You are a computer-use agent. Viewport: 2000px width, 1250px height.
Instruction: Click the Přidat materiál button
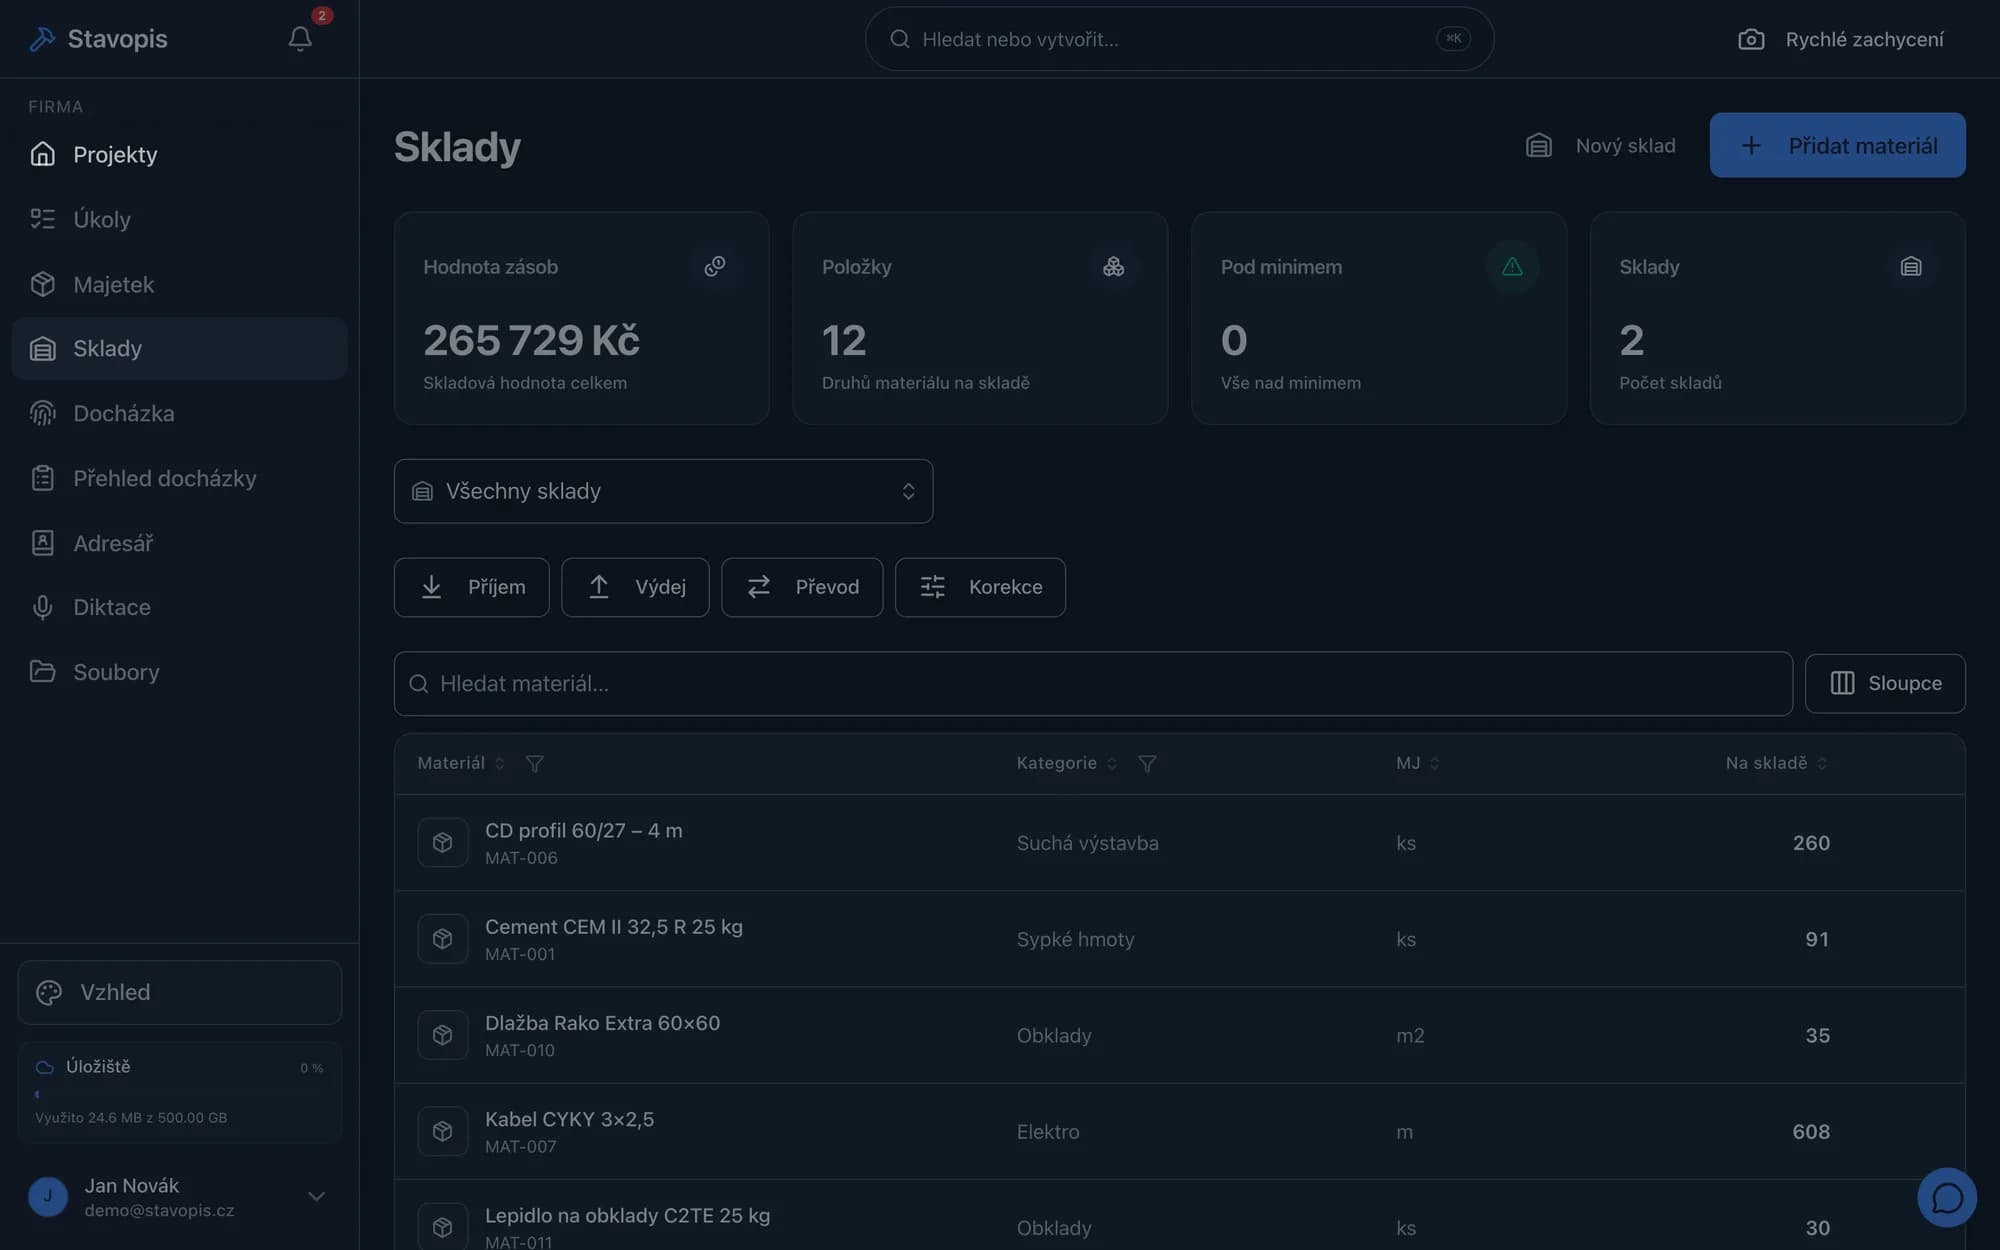point(1837,145)
